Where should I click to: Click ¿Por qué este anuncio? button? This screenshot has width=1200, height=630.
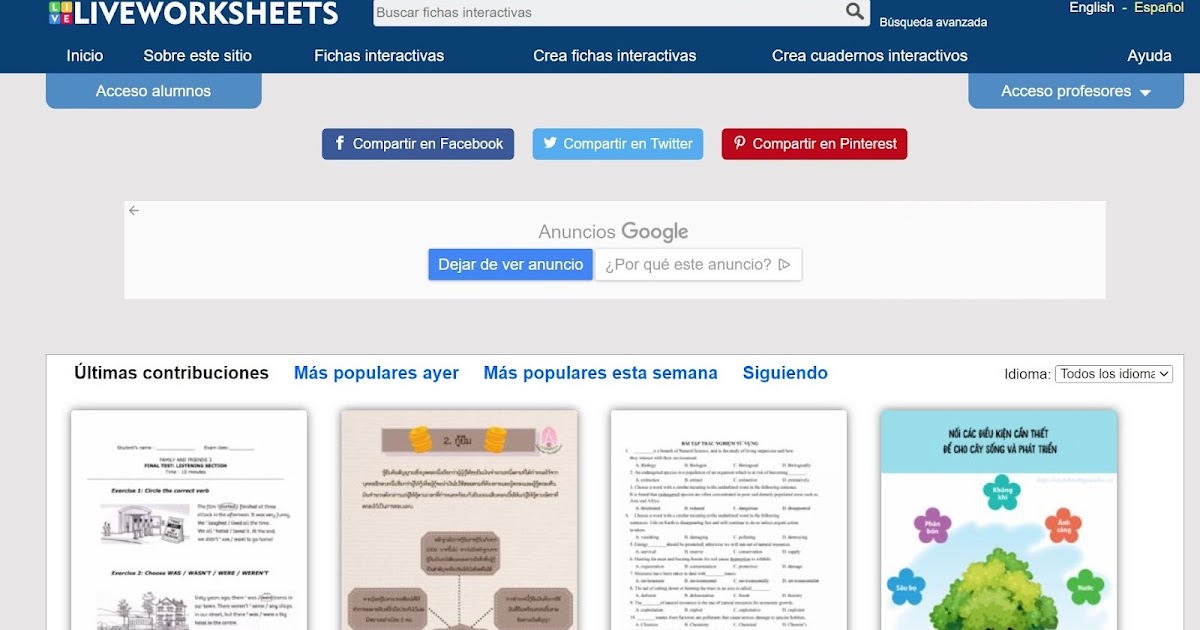[698, 265]
